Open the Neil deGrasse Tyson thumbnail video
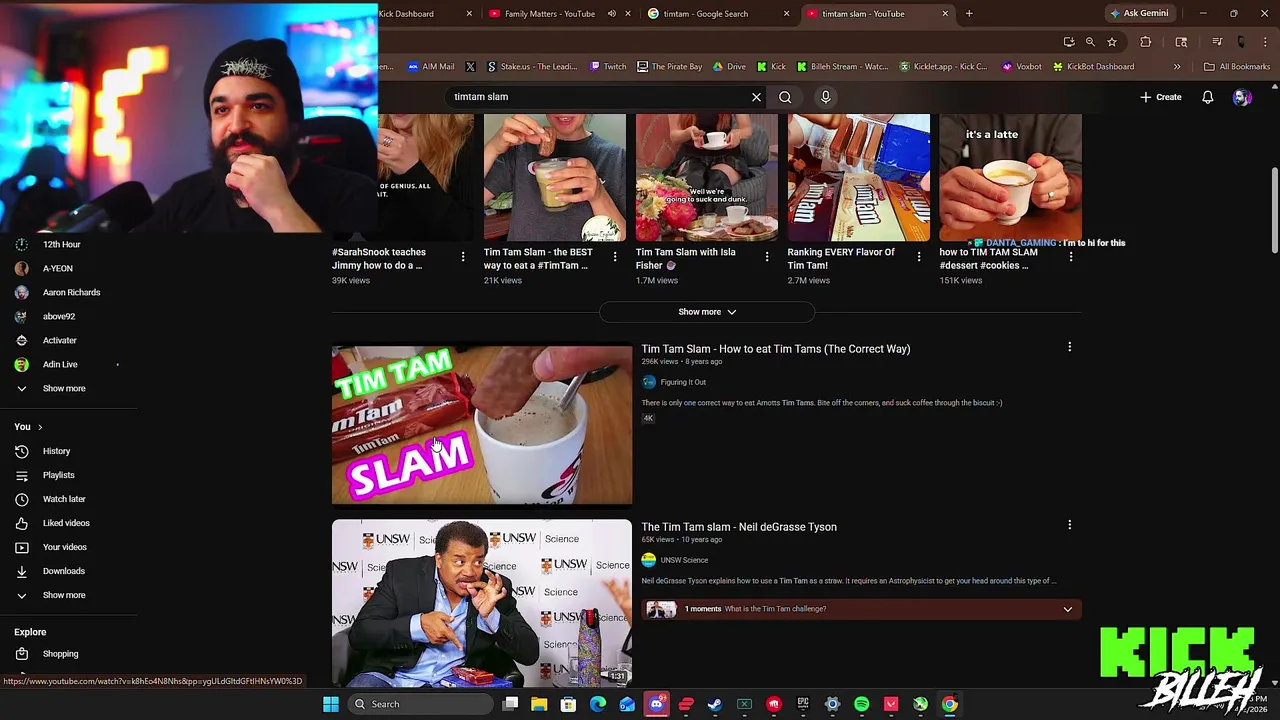1280x720 pixels. 482,602
